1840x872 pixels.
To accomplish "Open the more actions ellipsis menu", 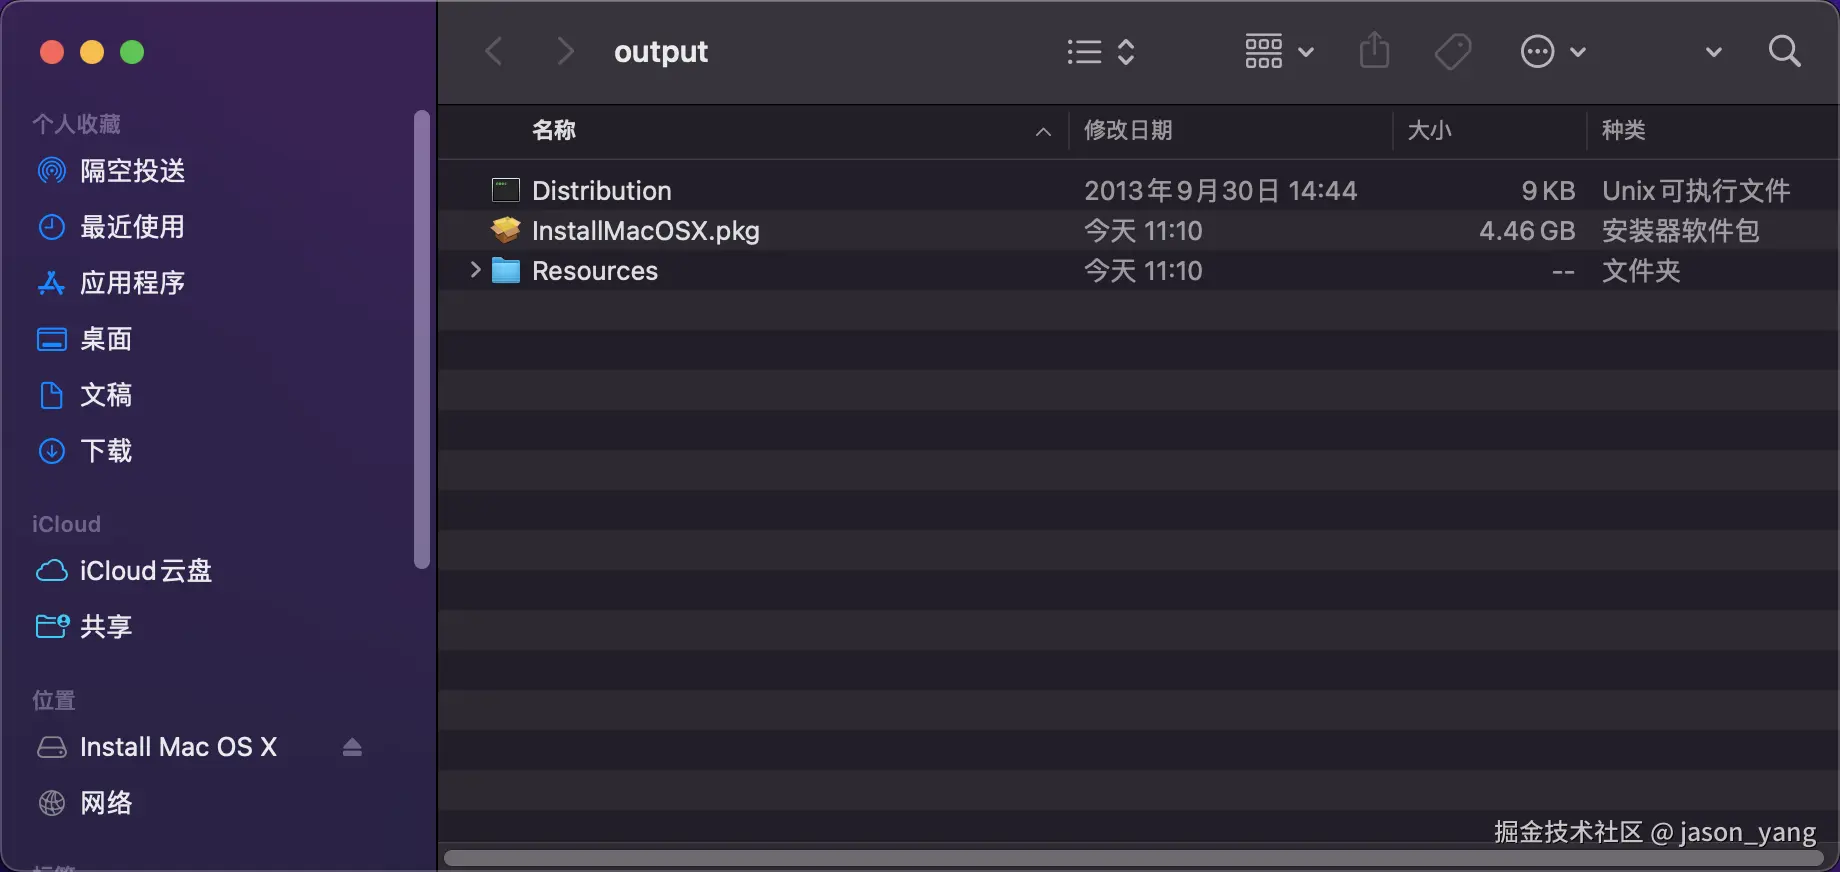I will (x=1552, y=51).
